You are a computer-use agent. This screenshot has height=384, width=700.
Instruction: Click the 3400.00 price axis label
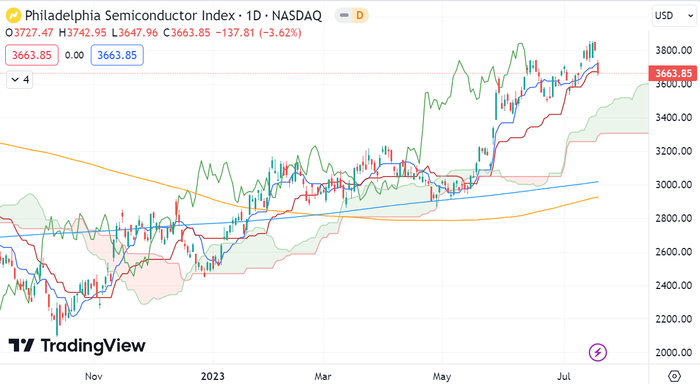(673, 117)
